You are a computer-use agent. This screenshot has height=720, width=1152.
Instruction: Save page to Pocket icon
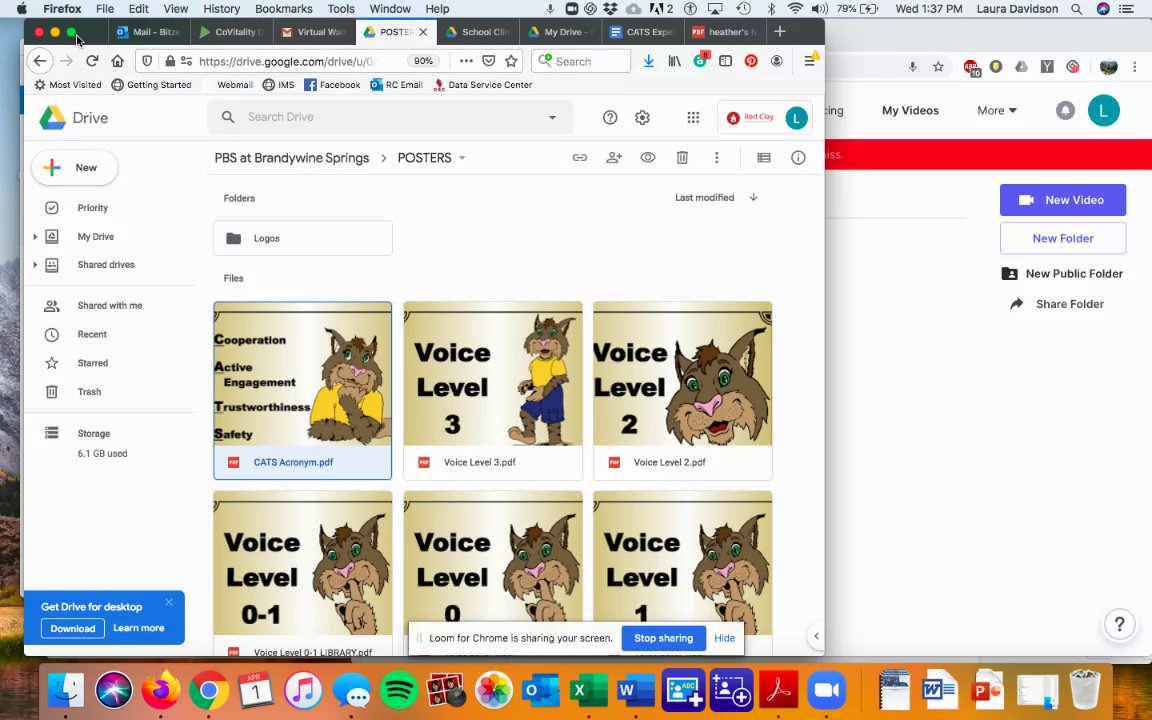click(x=489, y=61)
